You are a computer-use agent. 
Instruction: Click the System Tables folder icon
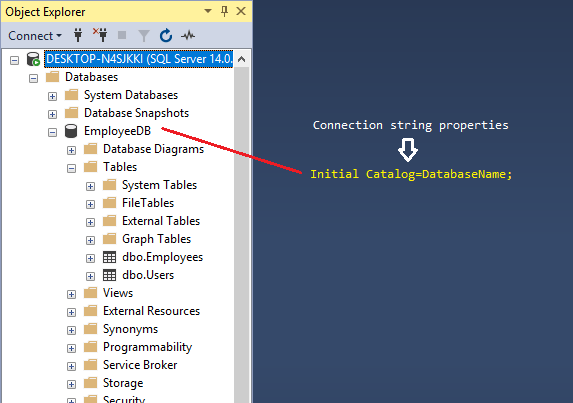click(110, 185)
